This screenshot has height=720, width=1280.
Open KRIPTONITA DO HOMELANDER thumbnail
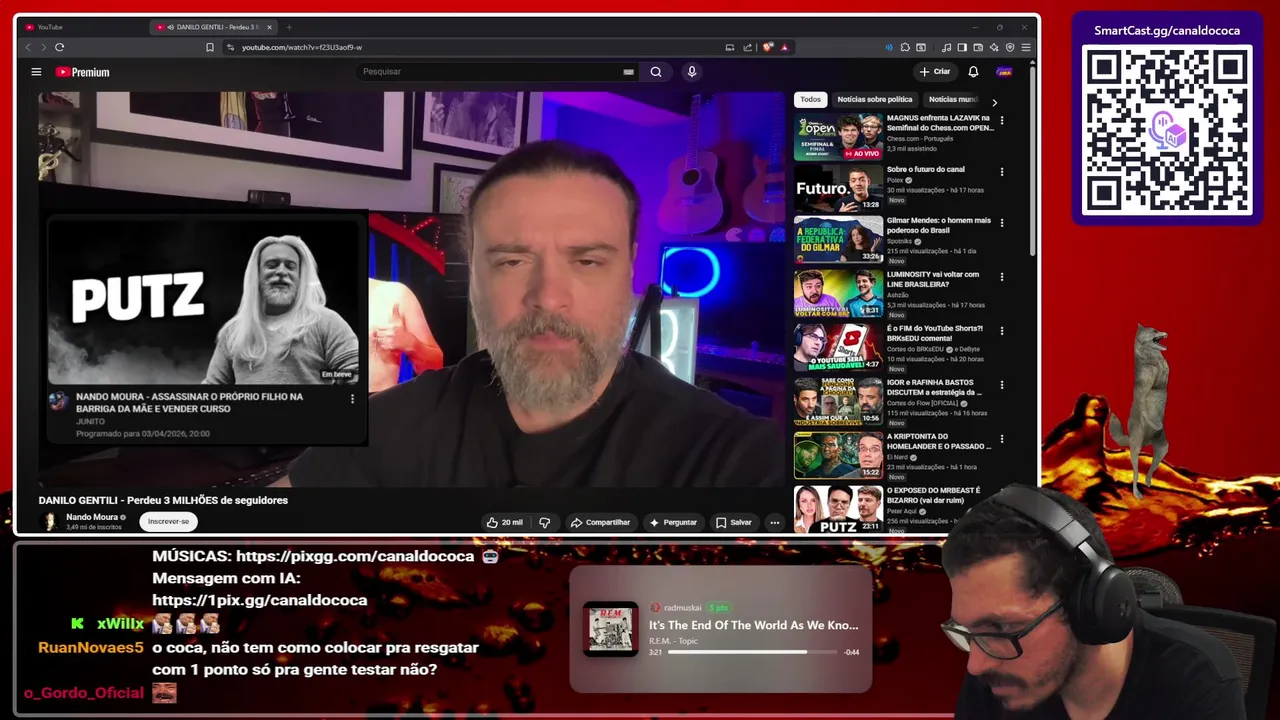839,455
